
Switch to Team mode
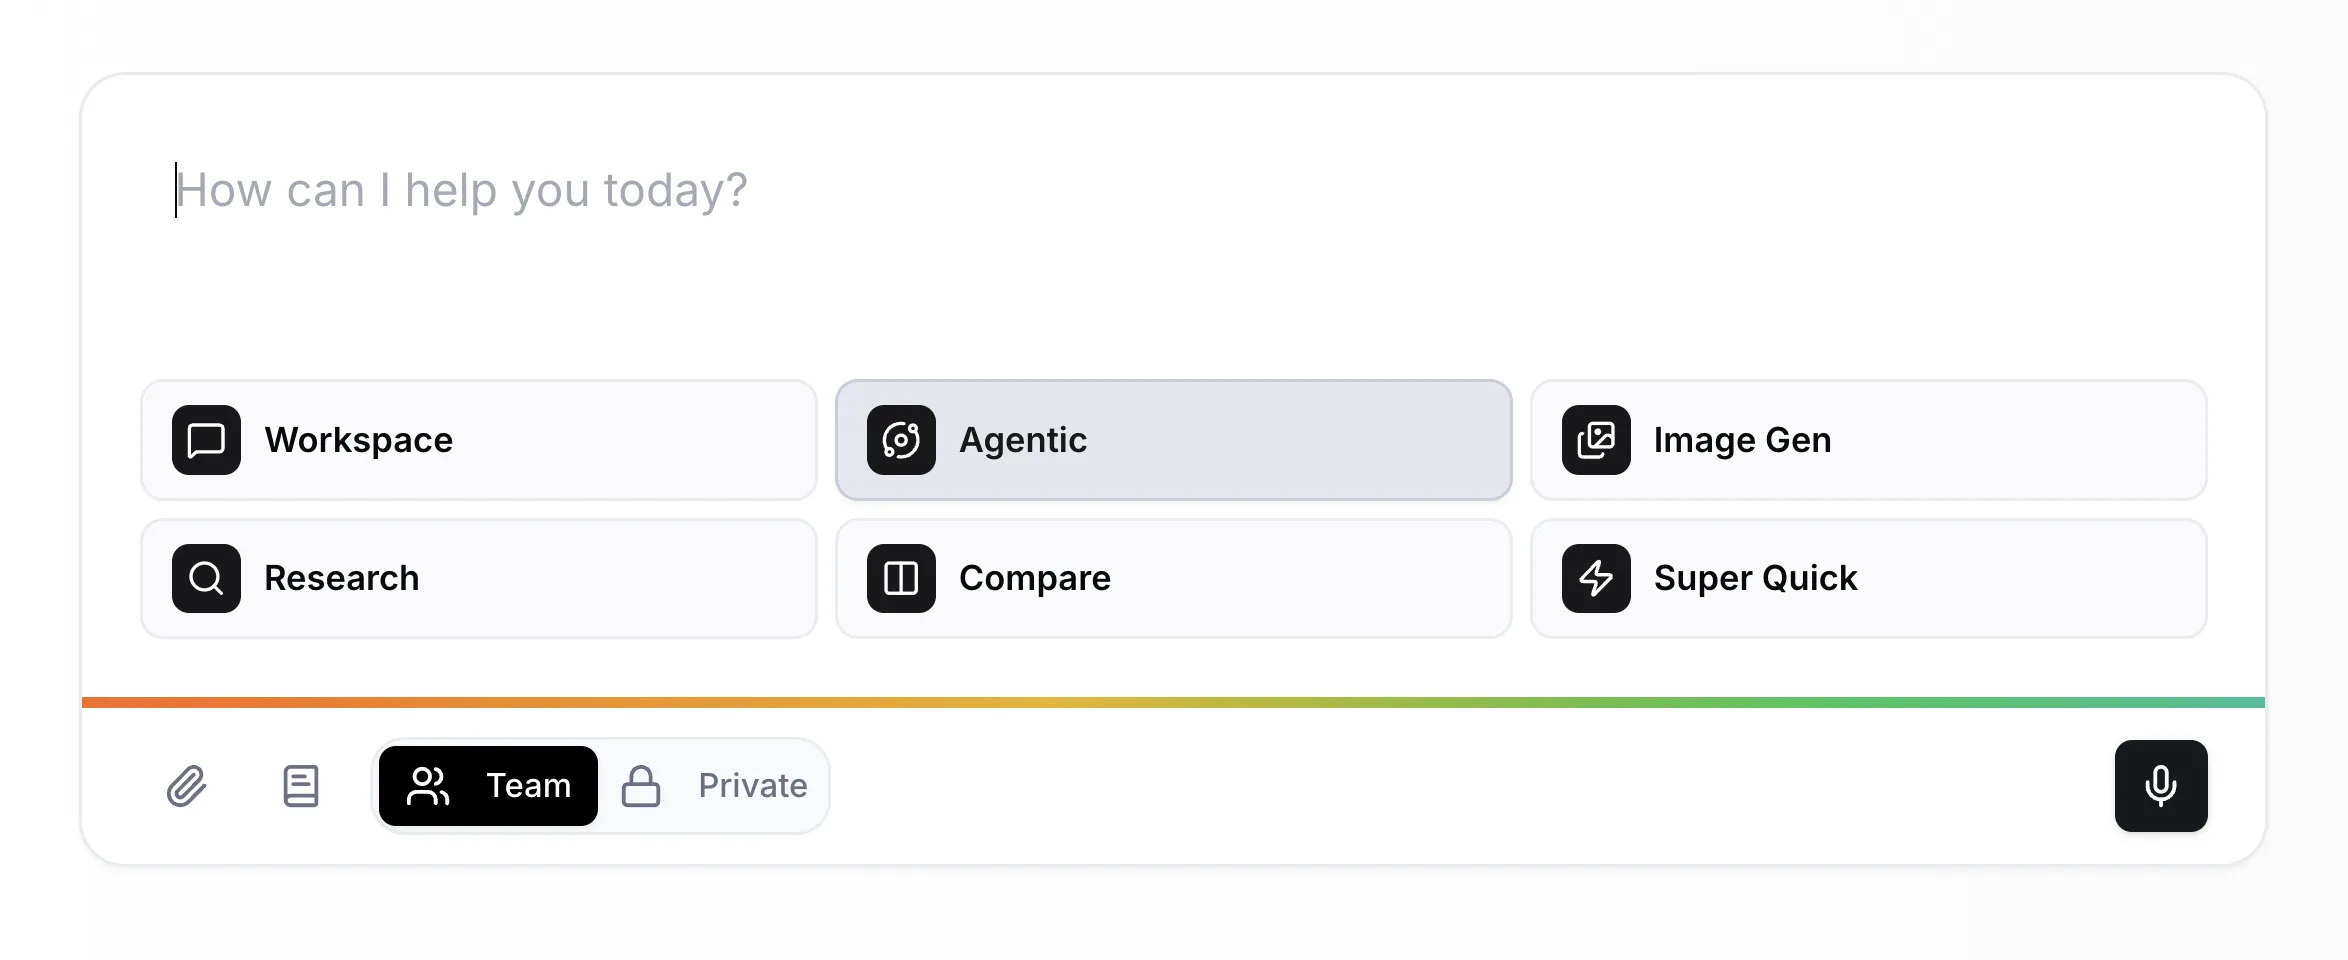pyautogui.click(x=489, y=786)
